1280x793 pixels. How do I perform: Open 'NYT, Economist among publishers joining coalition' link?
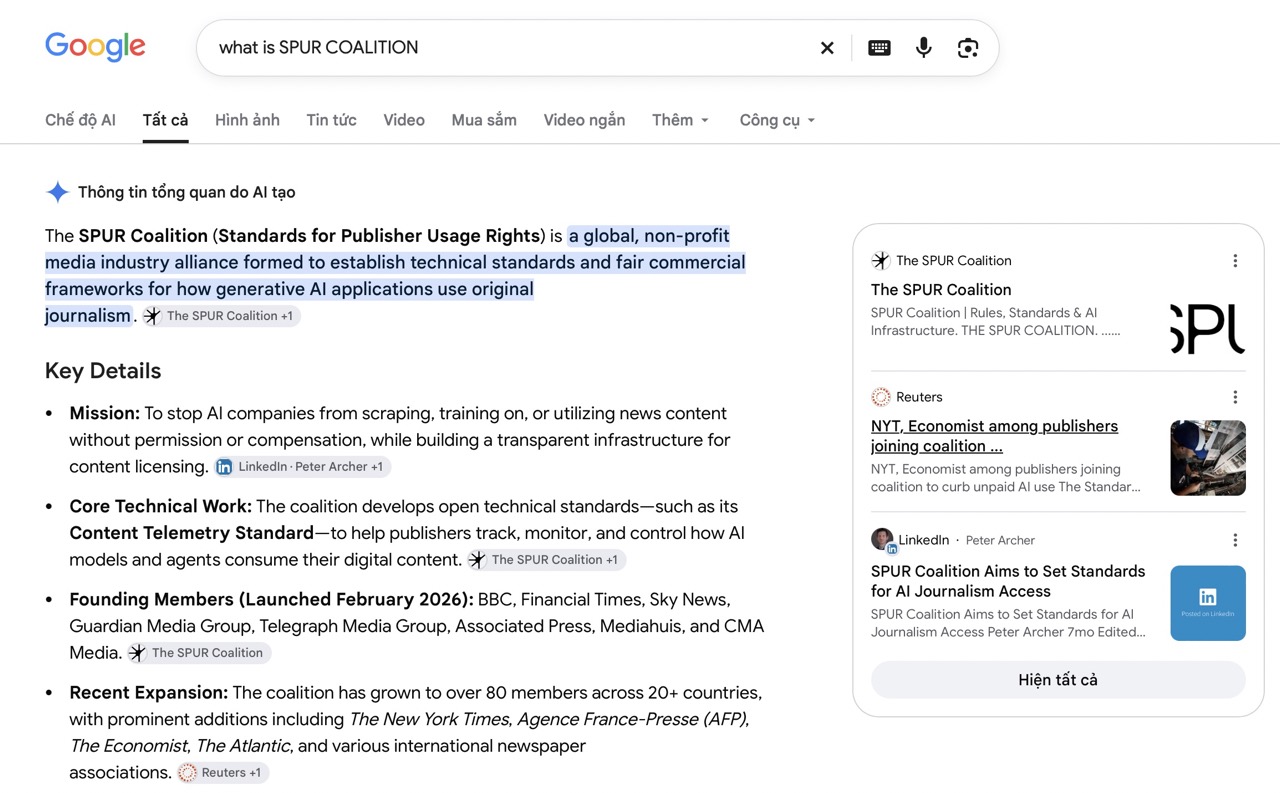click(x=994, y=436)
